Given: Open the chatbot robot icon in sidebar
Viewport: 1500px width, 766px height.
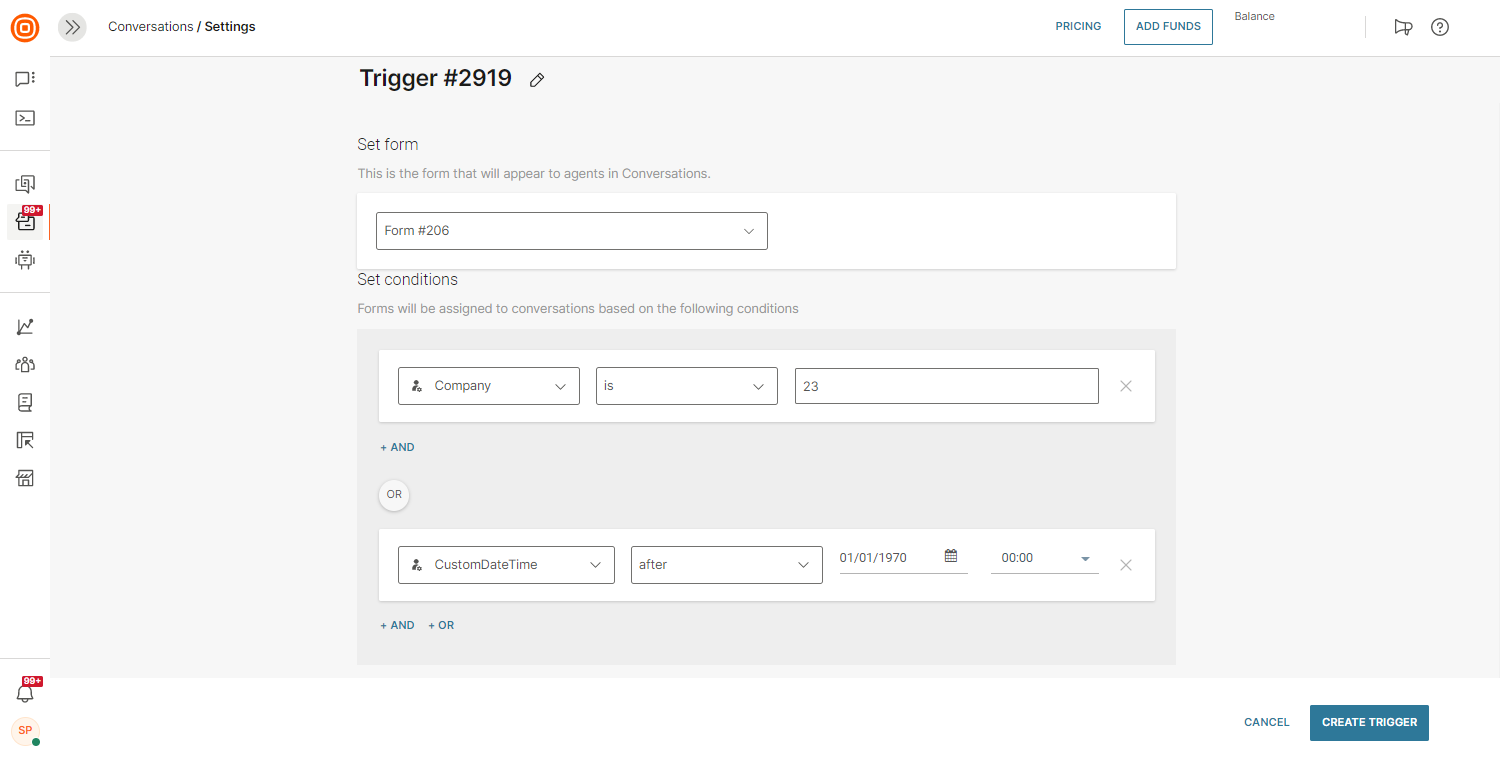Looking at the screenshot, I should tap(25, 260).
